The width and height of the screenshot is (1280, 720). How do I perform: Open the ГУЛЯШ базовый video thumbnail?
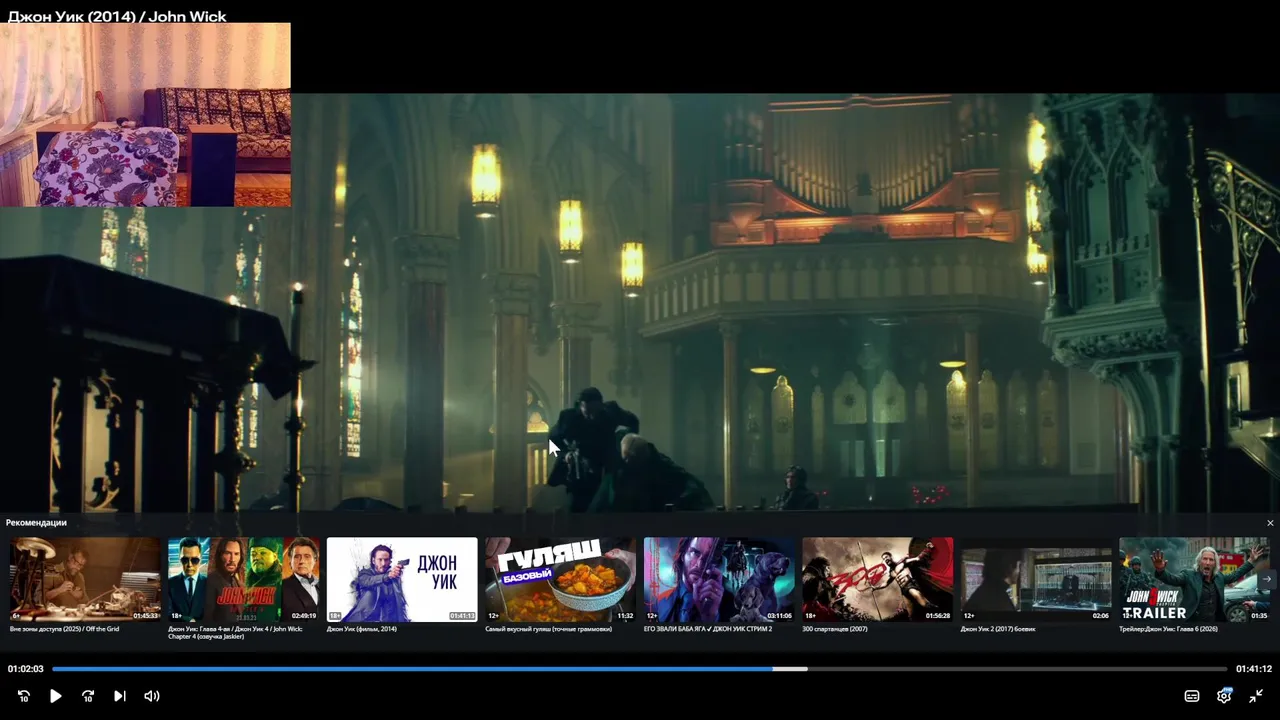coord(560,580)
